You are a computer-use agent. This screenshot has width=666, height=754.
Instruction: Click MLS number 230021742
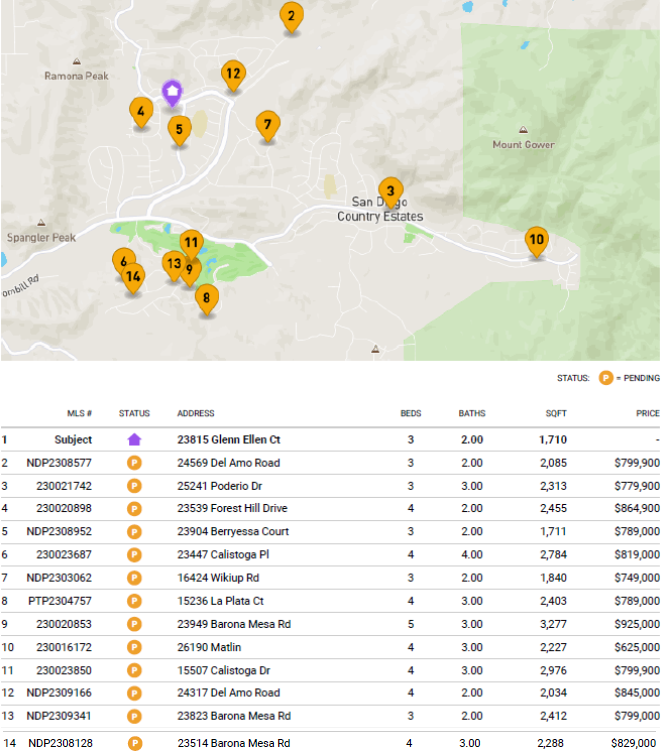[64, 486]
